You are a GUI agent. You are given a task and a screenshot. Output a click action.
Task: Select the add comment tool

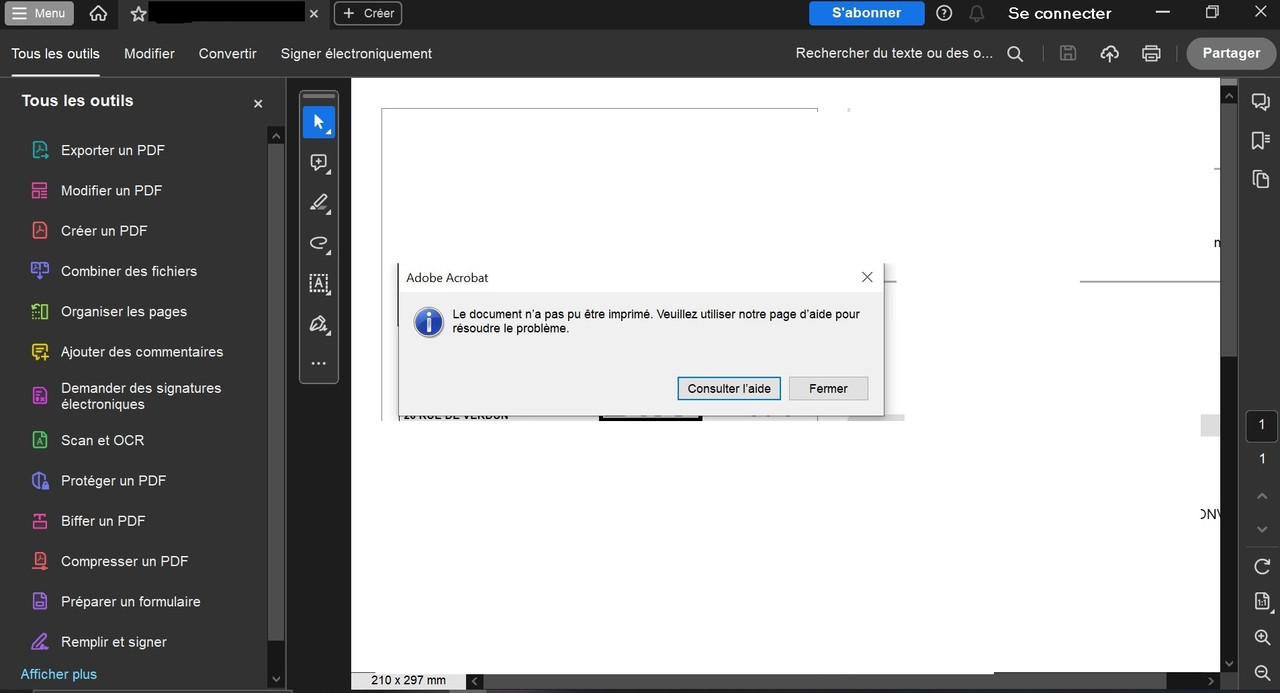coord(319,162)
